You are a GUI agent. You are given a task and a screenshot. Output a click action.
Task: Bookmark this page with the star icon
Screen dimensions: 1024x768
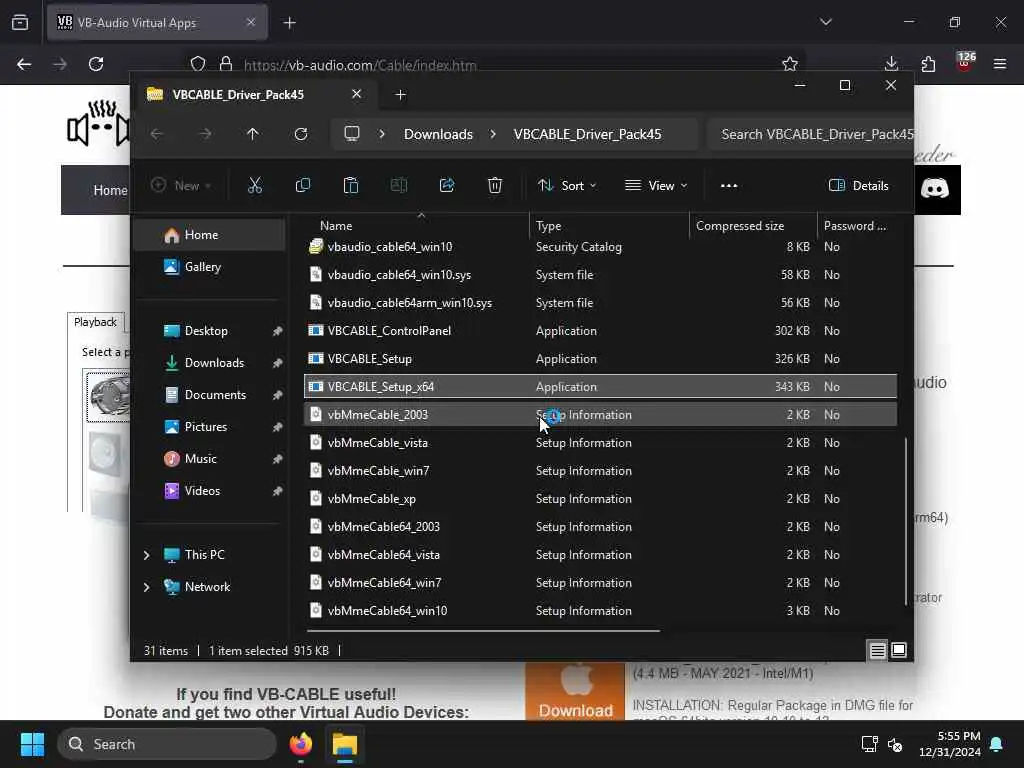(x=790, y=64)
